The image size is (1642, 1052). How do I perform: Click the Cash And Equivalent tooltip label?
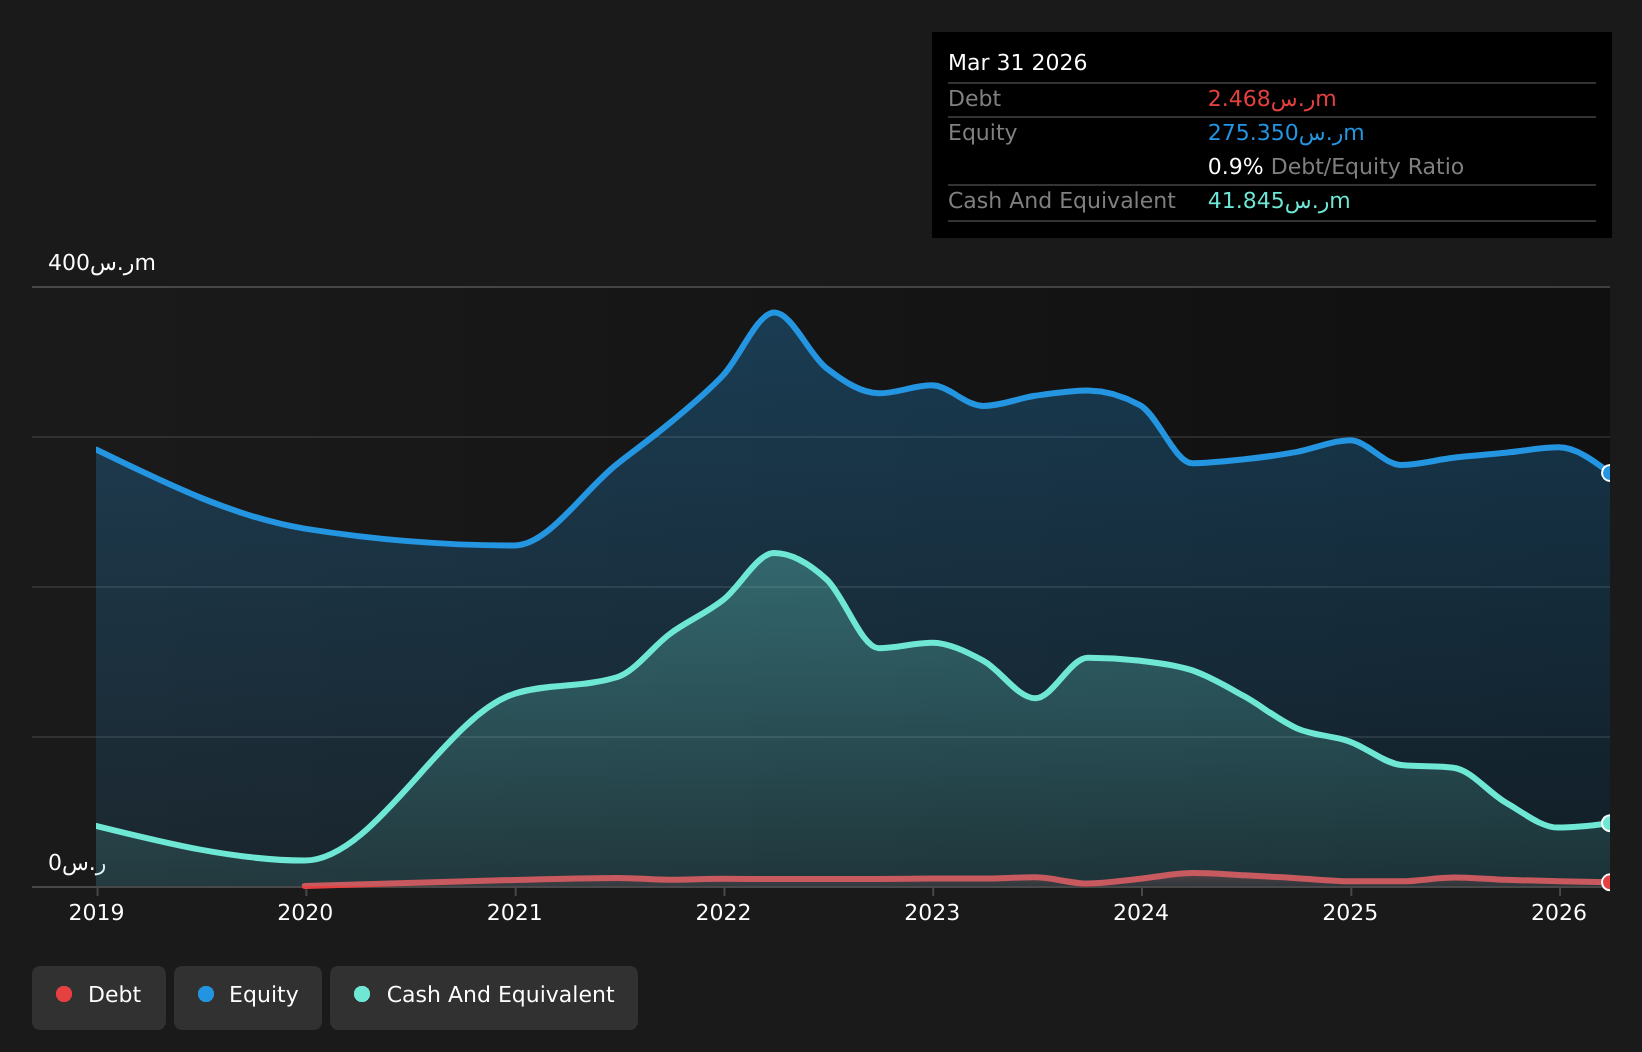click(1062, 201)
